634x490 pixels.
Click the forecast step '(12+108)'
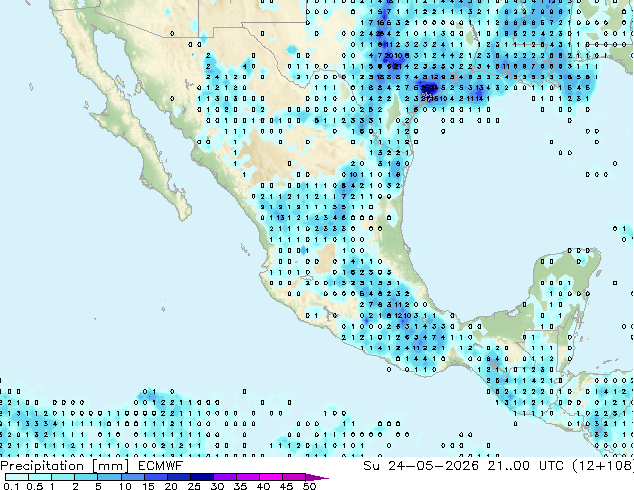point(603,466)
